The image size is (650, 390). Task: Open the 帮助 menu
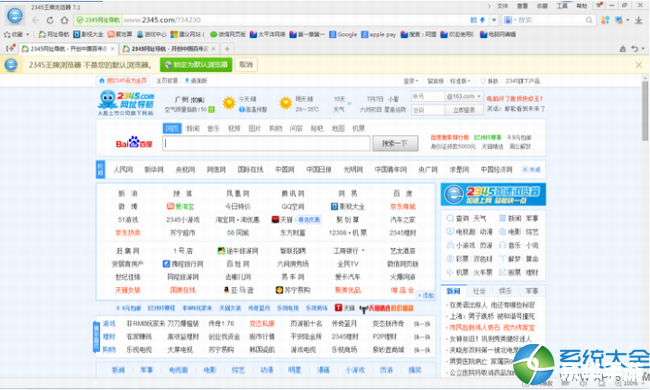(x=582, y=6)
